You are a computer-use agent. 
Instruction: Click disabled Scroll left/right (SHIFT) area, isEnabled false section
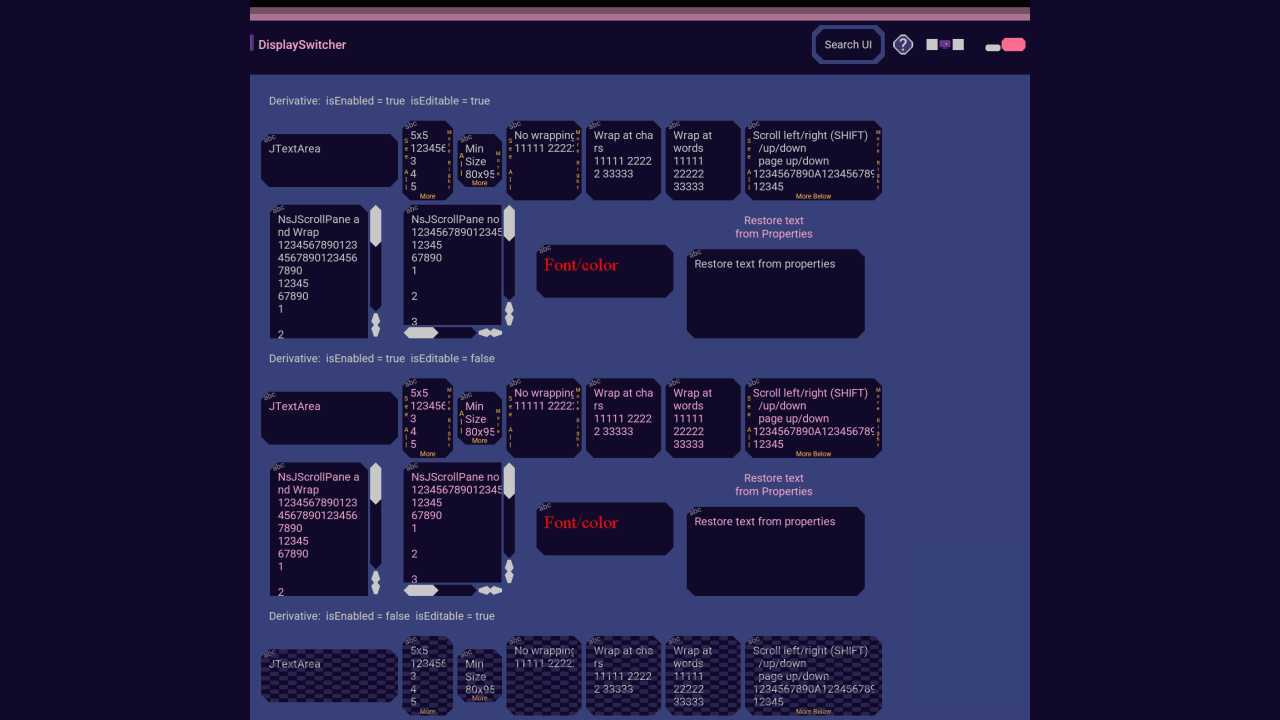[x=813, y=676]
